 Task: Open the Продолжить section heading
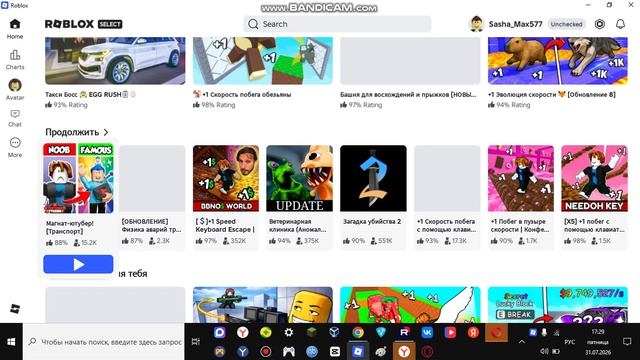[72, 132]
